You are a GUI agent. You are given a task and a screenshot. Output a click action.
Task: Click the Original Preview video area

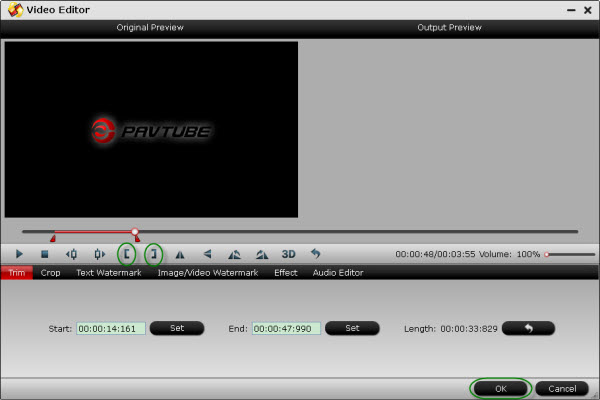point(151,129)
